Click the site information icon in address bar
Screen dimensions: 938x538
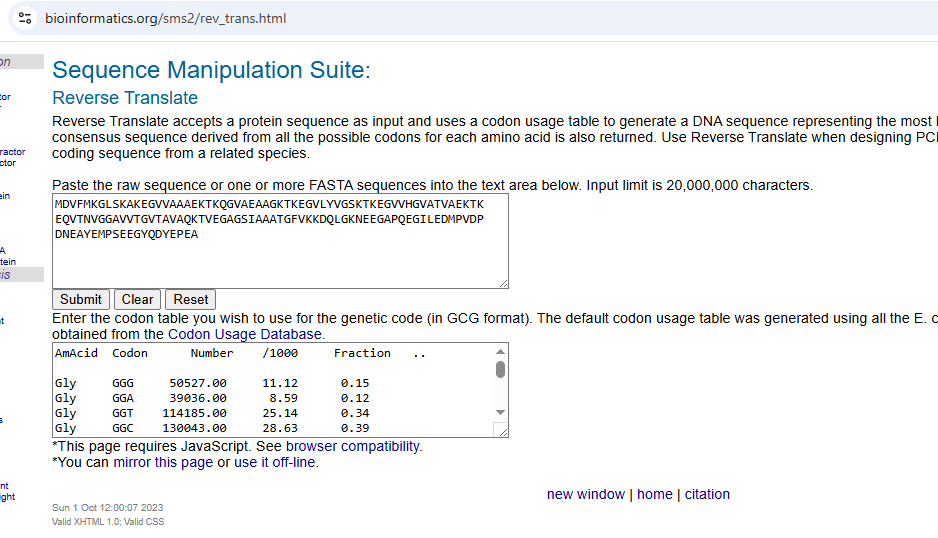(25, 18)
